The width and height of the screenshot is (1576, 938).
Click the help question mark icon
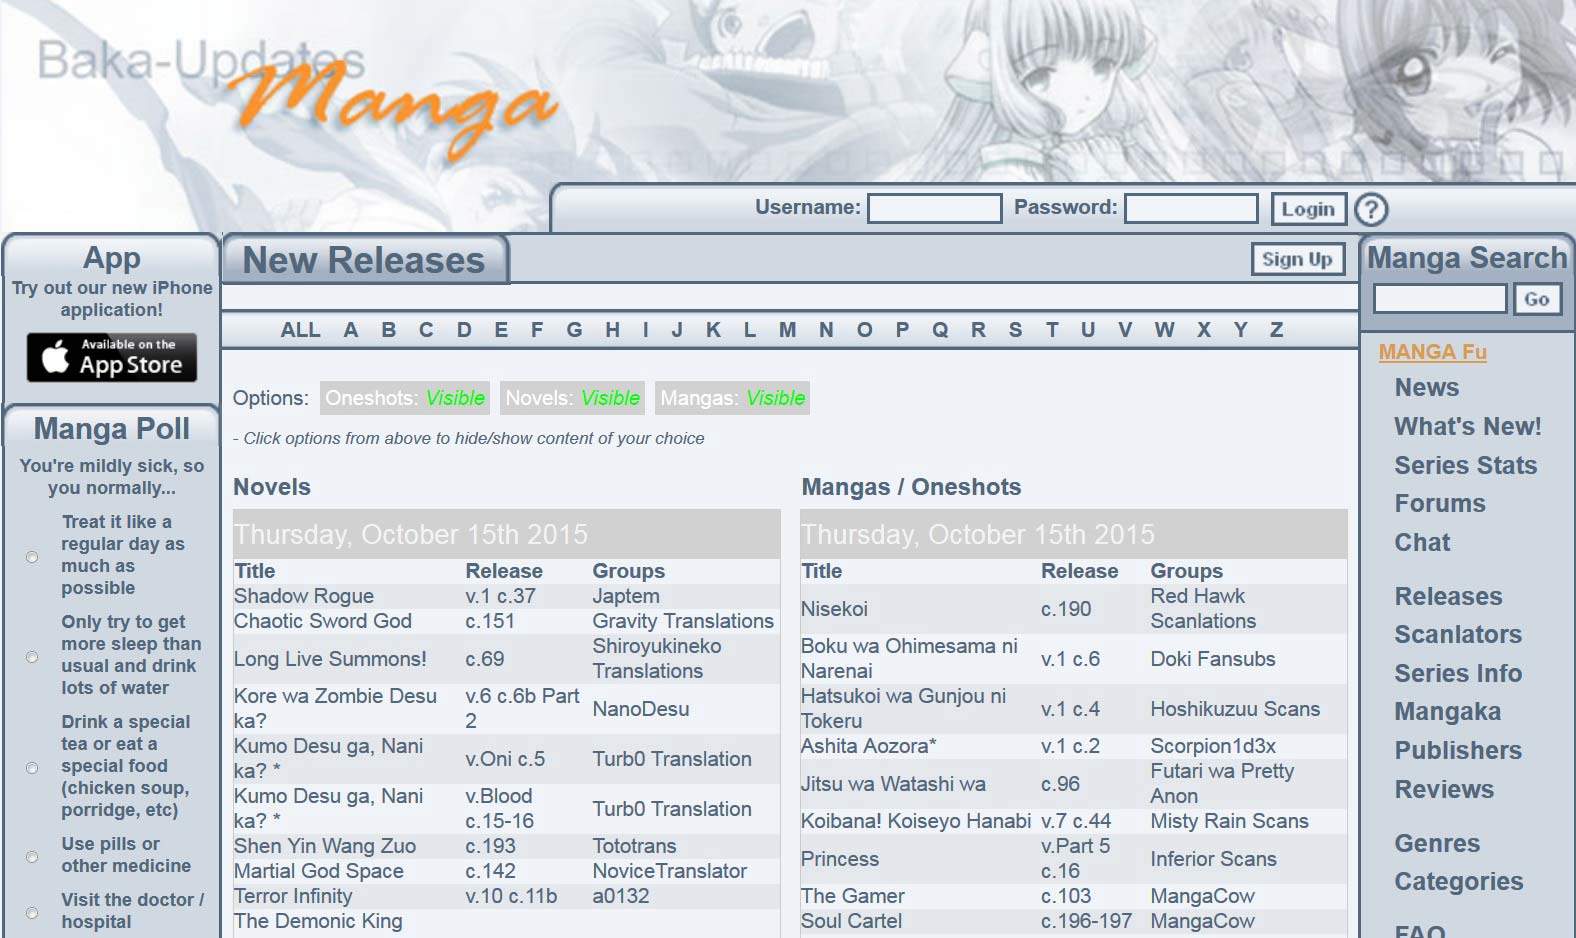pos(1371,209)
